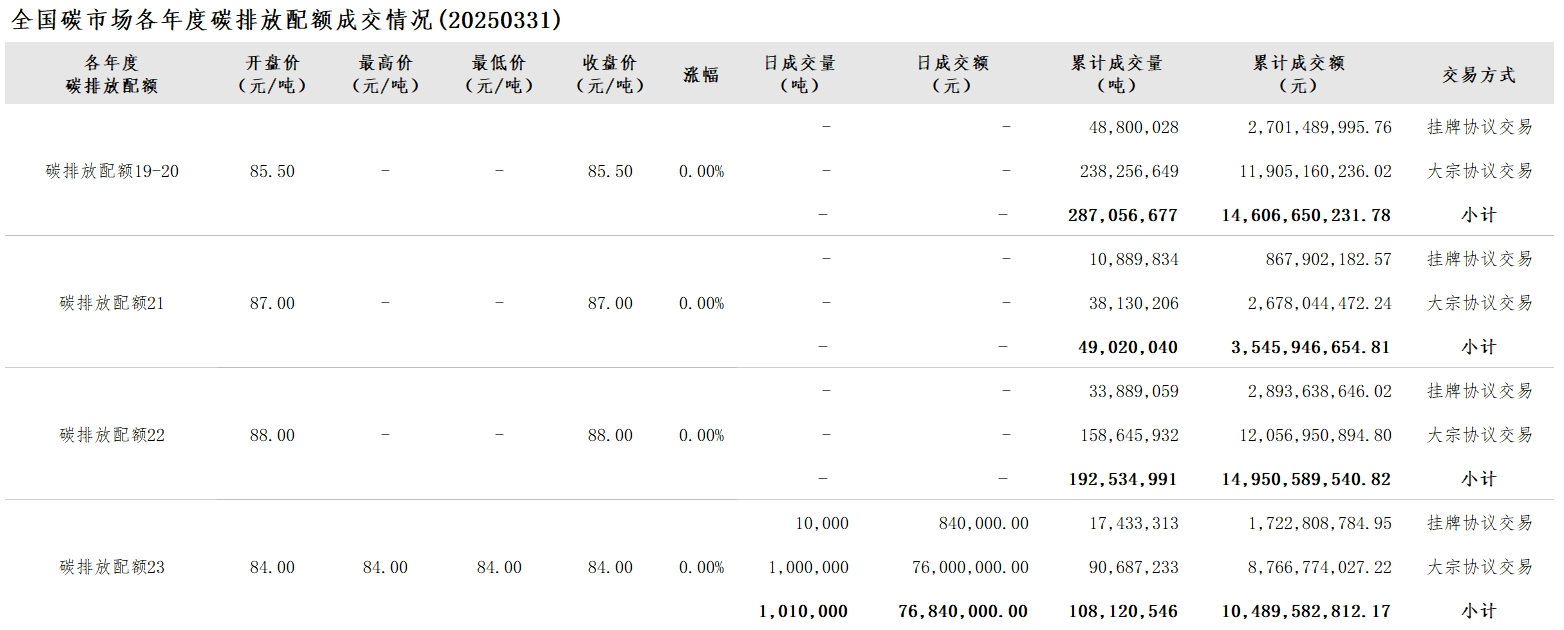The height and width of the screenshot is (630, 1564).
Task: Click subtotal amount 14,950,589,540.82
Action: click(1306, 479)
